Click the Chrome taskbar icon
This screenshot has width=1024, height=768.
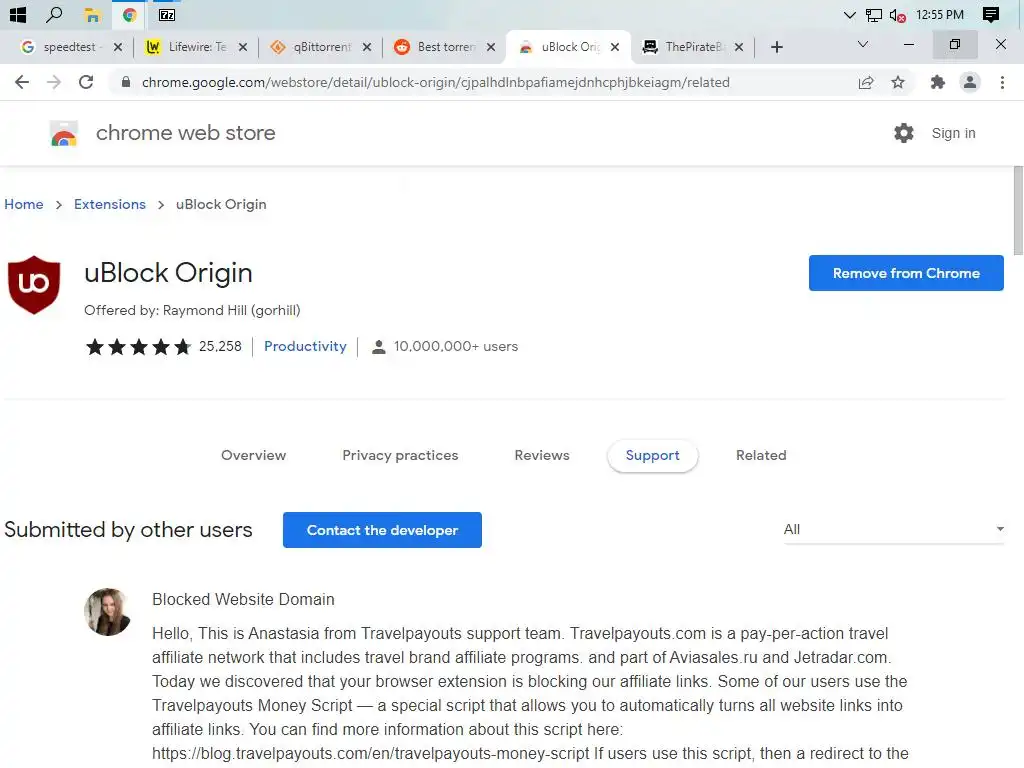pyautogui.click(x=129, y=14)
